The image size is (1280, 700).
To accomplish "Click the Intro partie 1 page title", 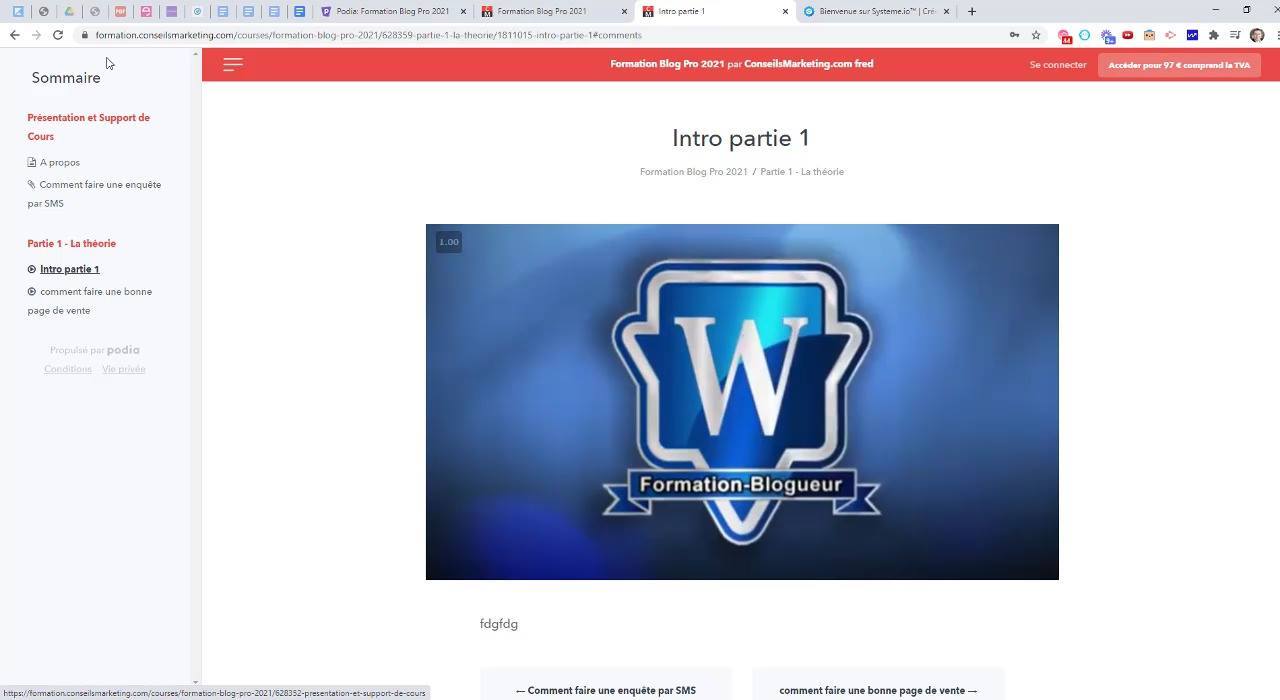I will coord(741,138).
